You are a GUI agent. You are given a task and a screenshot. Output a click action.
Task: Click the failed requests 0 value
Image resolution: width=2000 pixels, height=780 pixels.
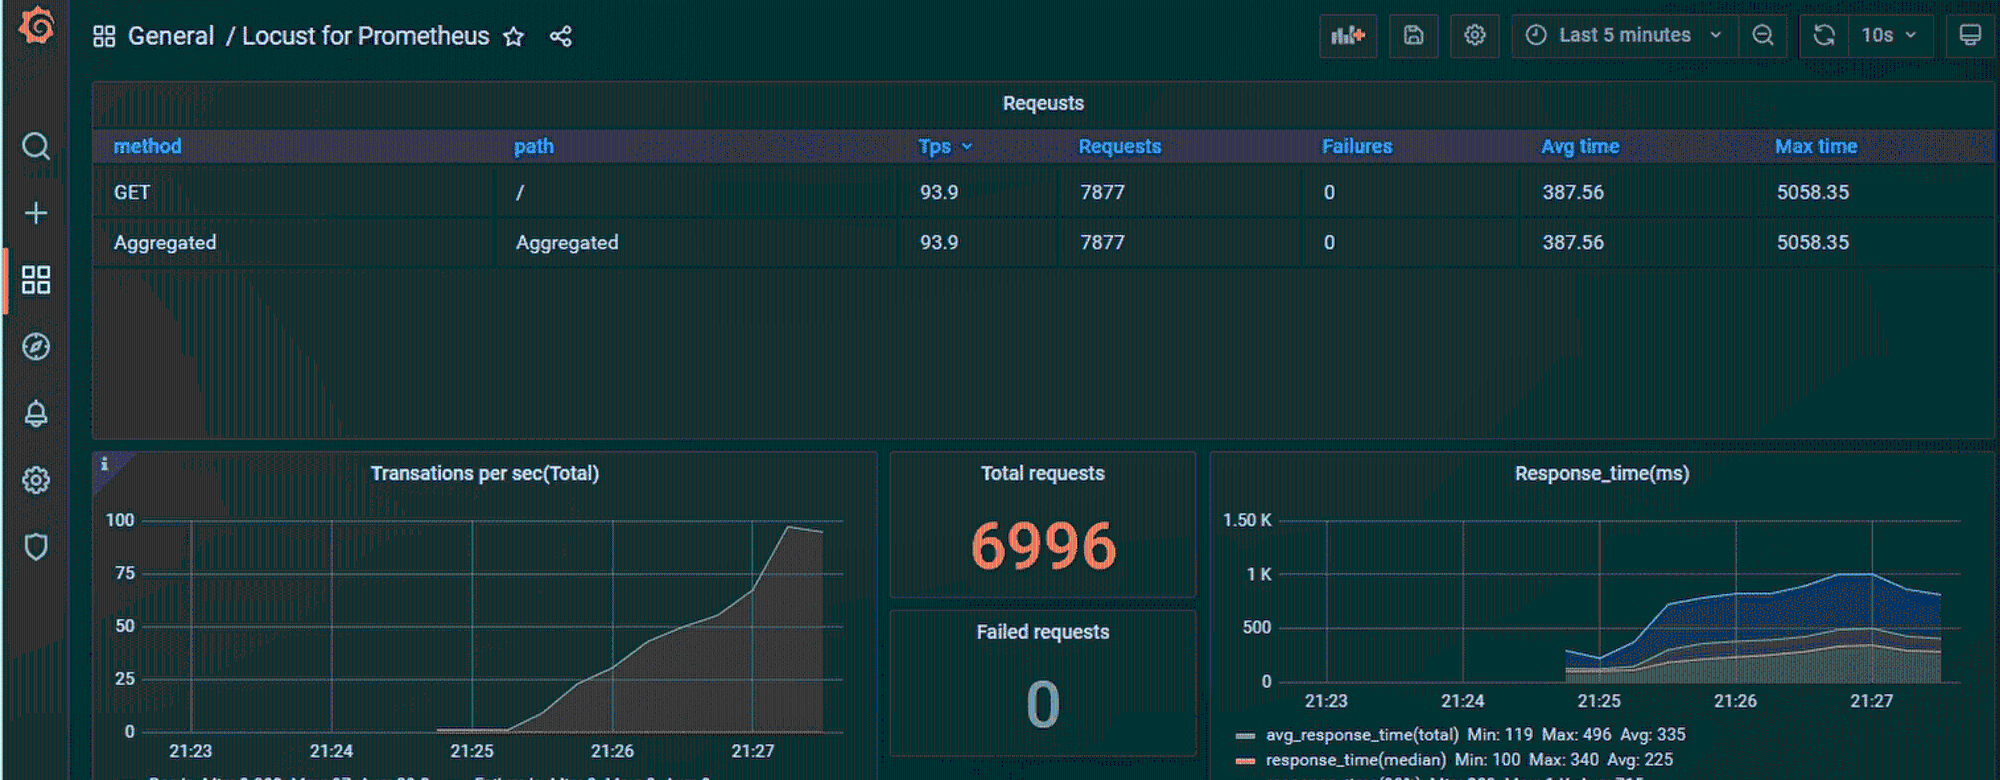coord(1043,705)
